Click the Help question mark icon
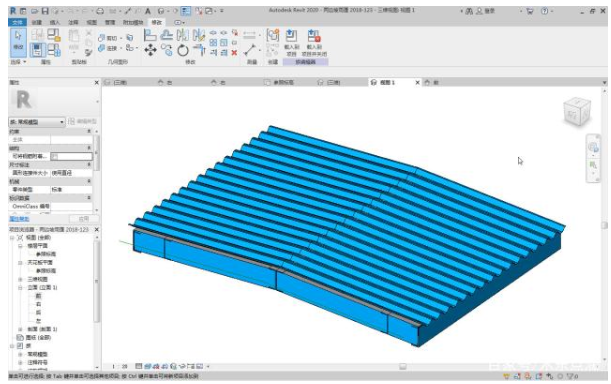Viewport: 611px width, 384px height. (x=545, y=11)
